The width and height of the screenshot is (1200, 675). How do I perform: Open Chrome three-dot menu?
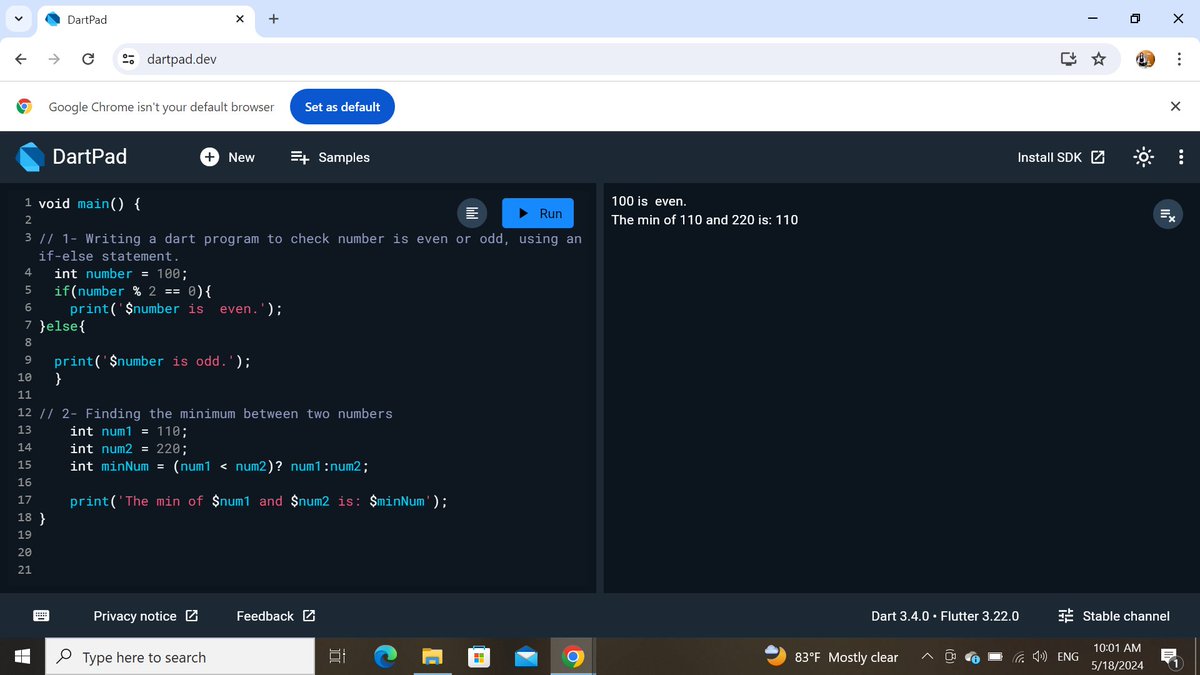coord(1180,59)
